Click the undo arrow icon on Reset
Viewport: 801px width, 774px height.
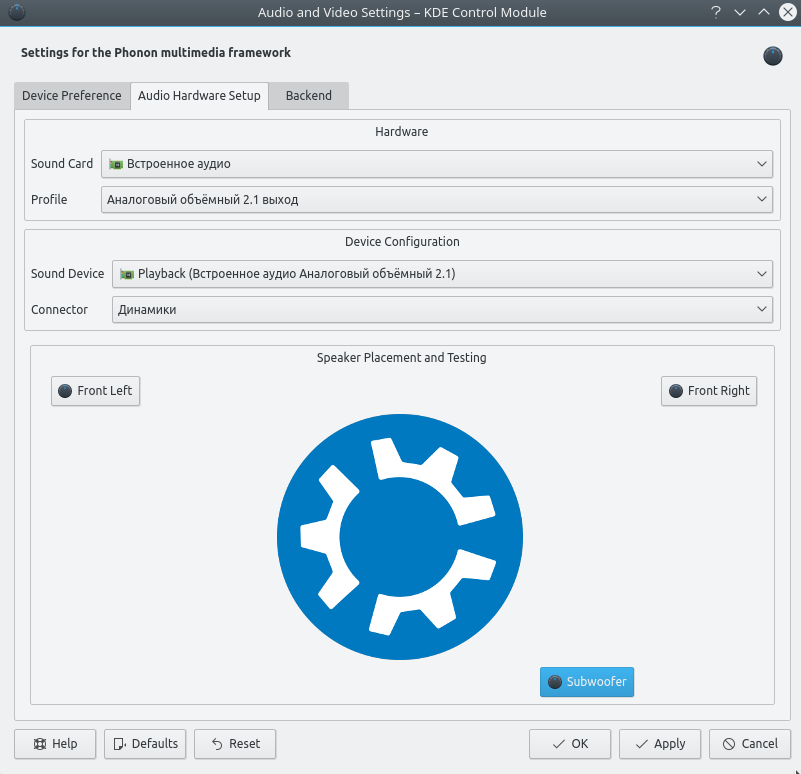(217, 744)
